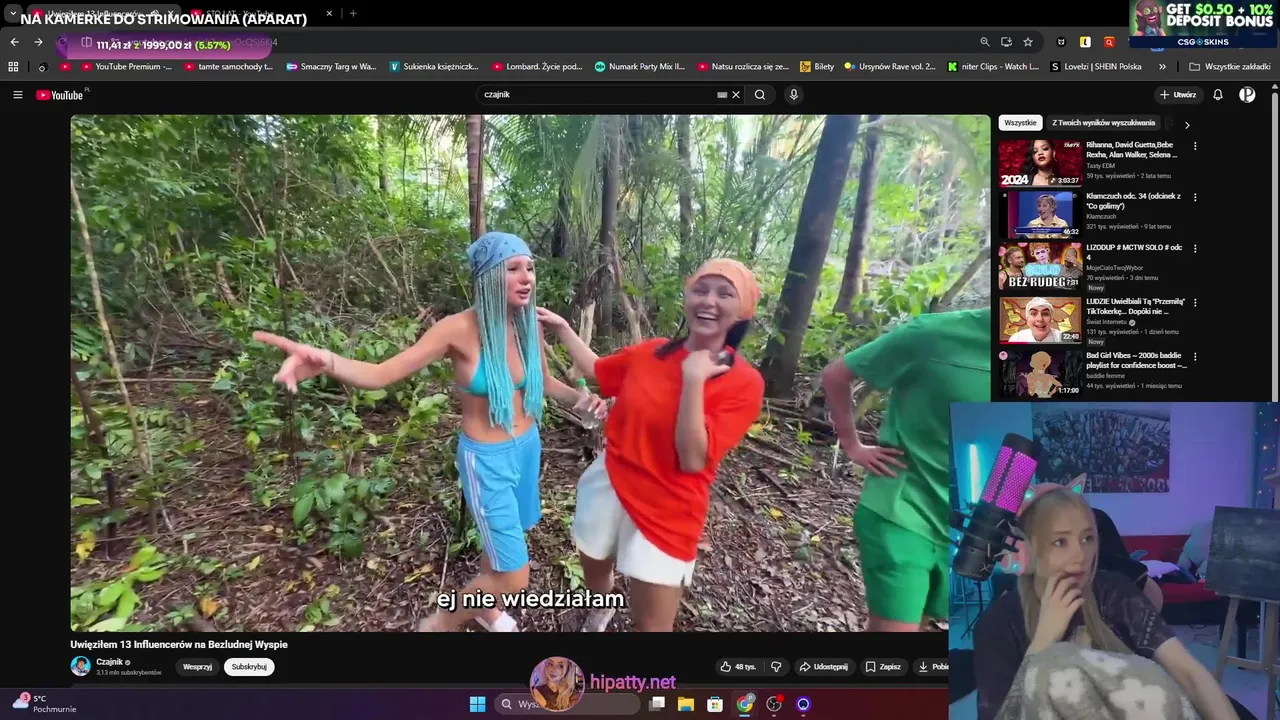Screen dimensions: 1280x720
Task: Bookmark this page with the star icon
Action: [1028, 42]
